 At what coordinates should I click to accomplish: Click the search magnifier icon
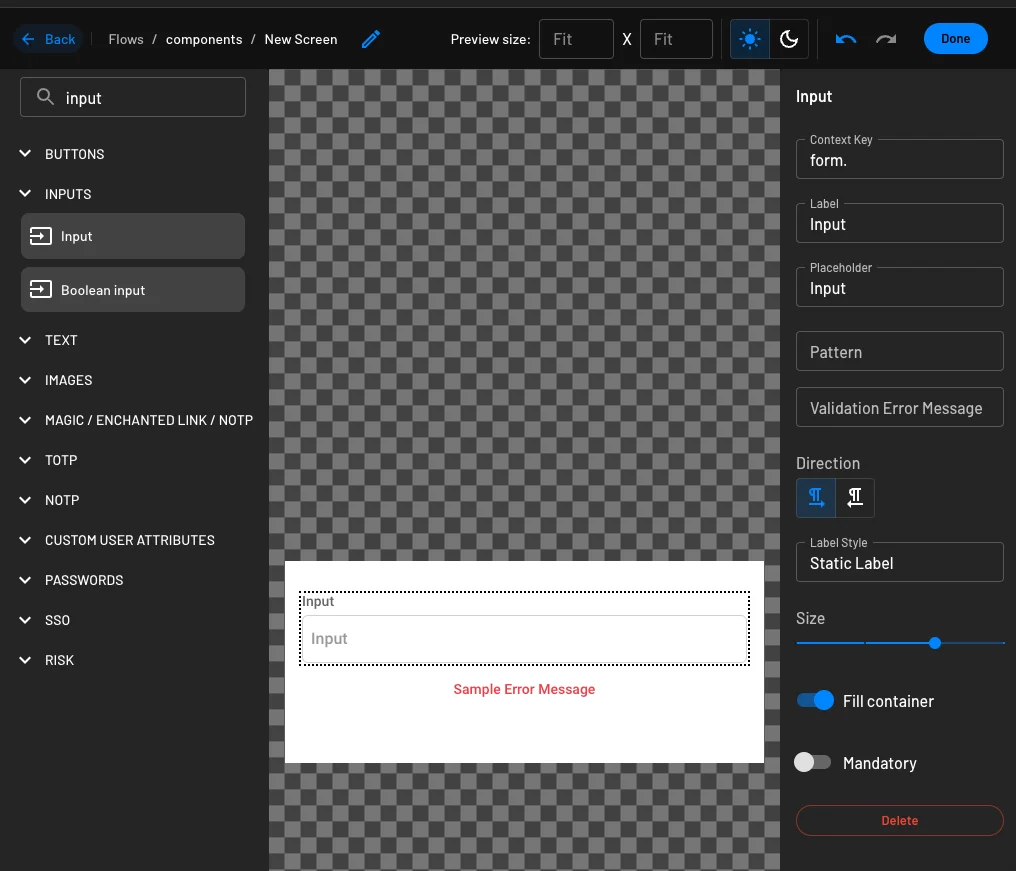pos(45,97)
